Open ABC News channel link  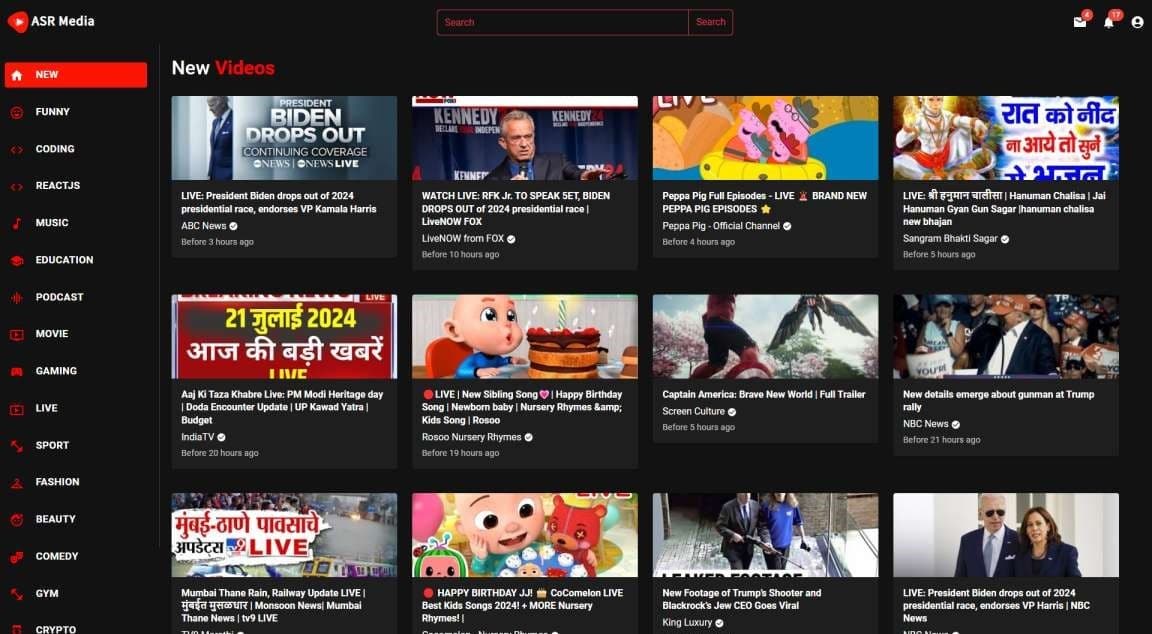(204, 226)
